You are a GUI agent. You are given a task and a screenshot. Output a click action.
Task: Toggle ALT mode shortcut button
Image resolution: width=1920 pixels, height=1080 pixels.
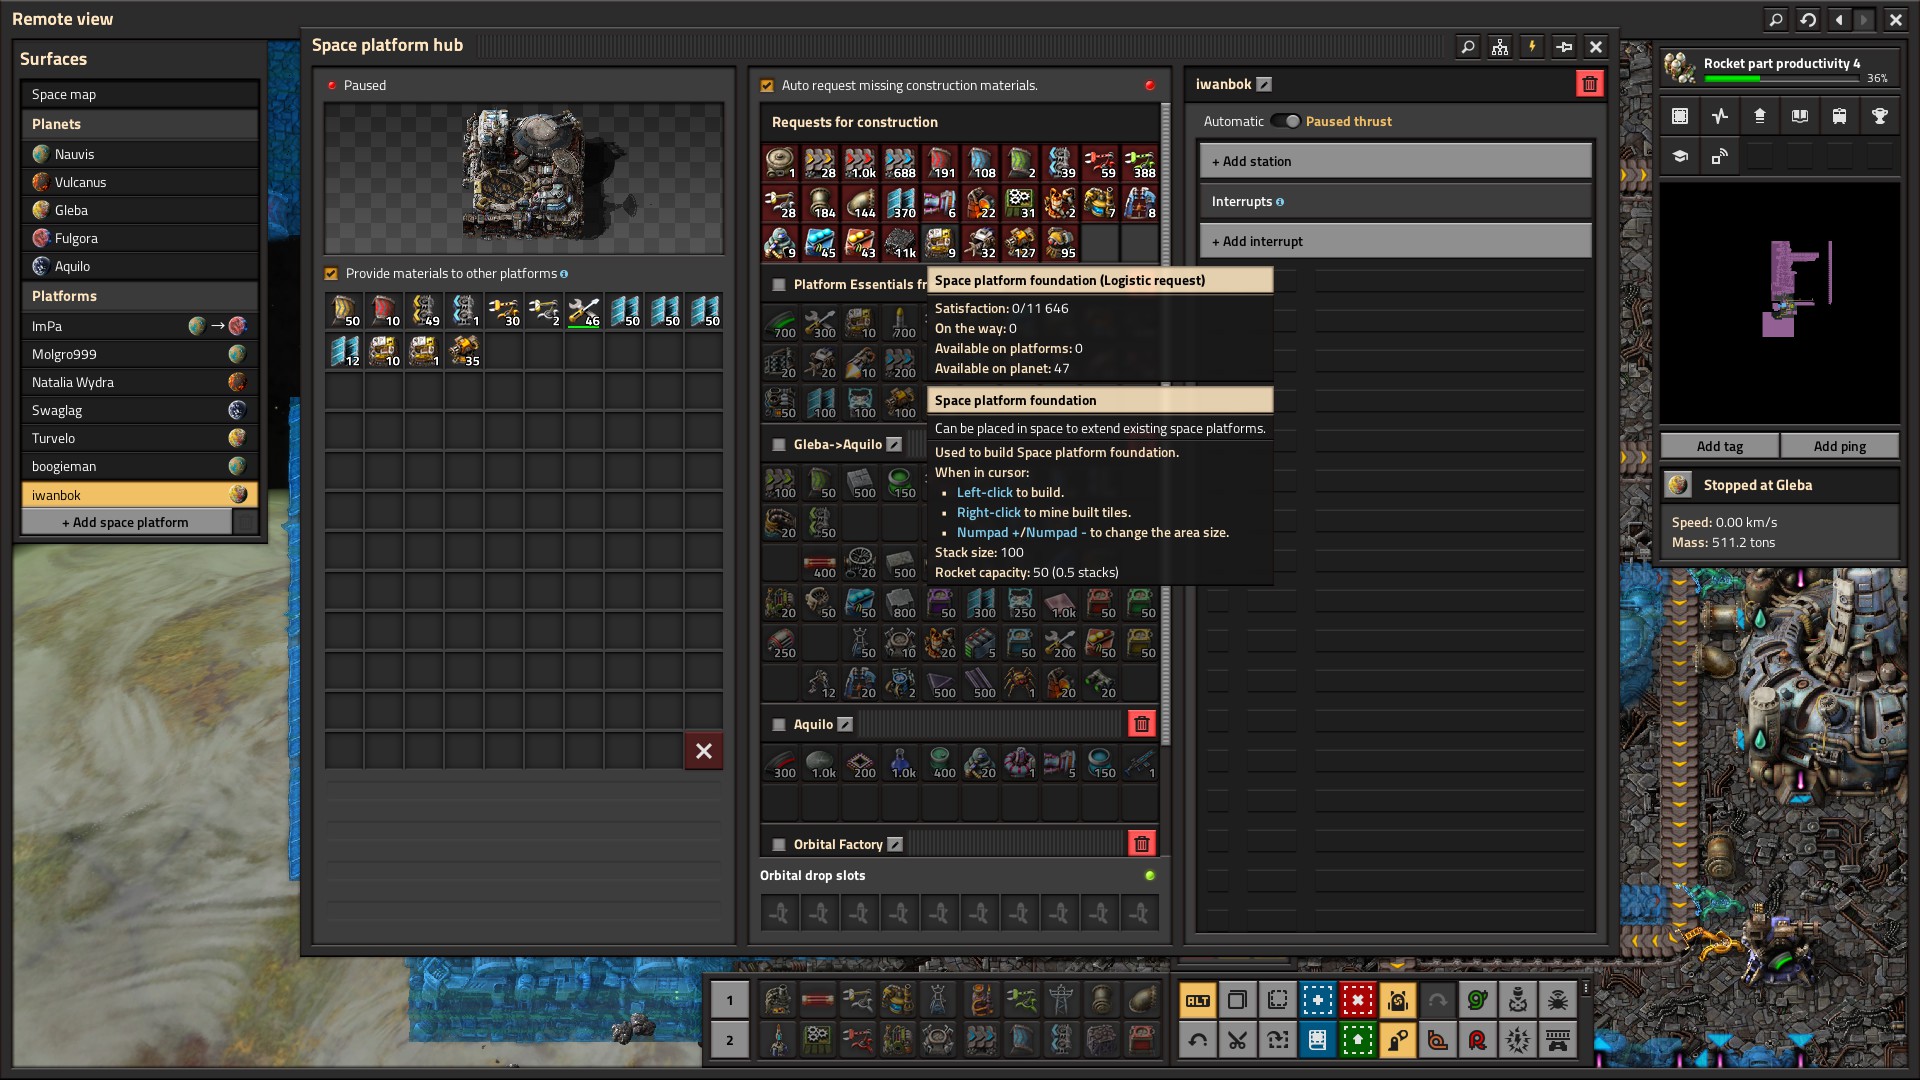click(x=1197, y=1000)
